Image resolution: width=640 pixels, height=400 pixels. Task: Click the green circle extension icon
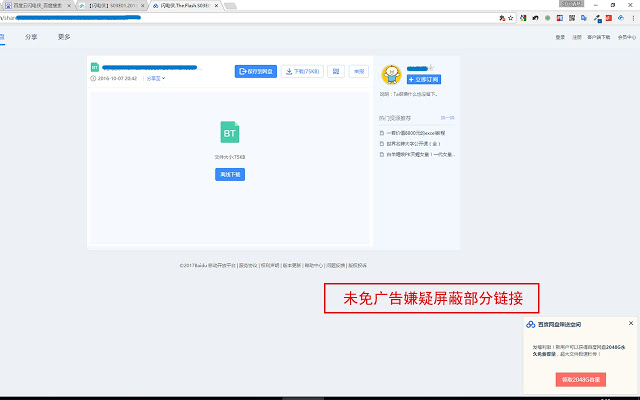point(547,18)
